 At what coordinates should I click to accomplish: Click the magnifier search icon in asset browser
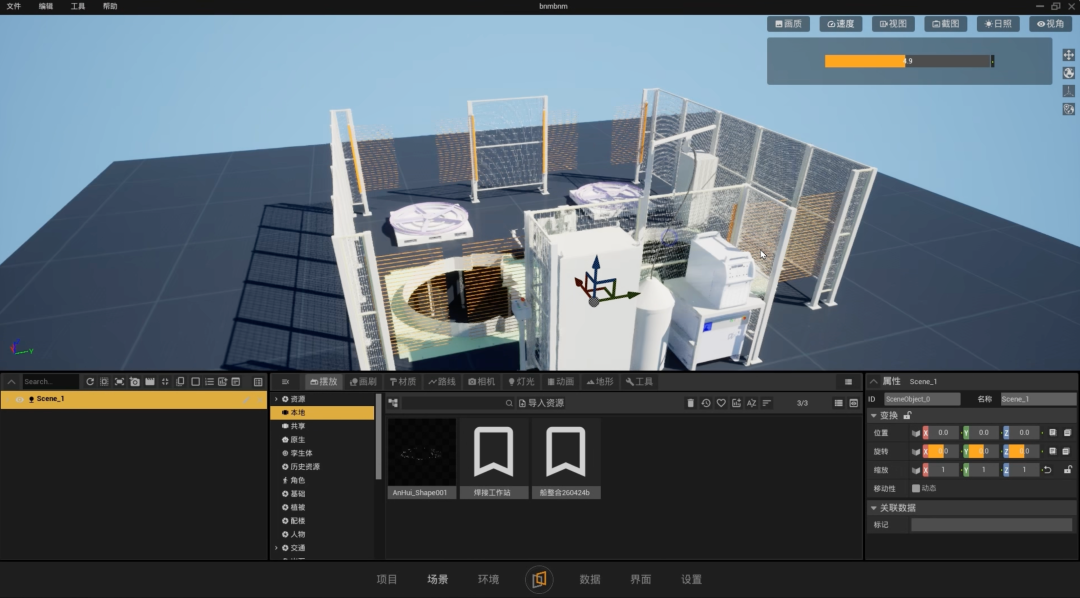point(509,403)
